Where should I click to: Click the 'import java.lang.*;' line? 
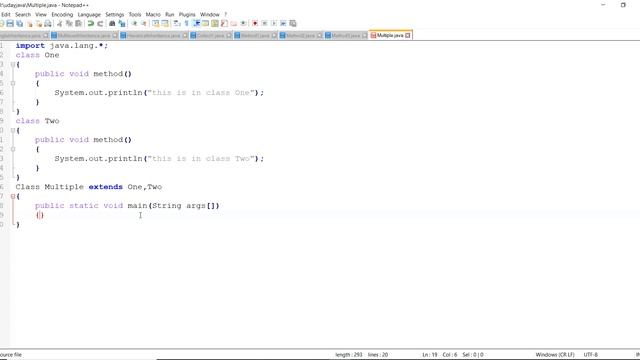pyautogui.click(x=62, y=46)
